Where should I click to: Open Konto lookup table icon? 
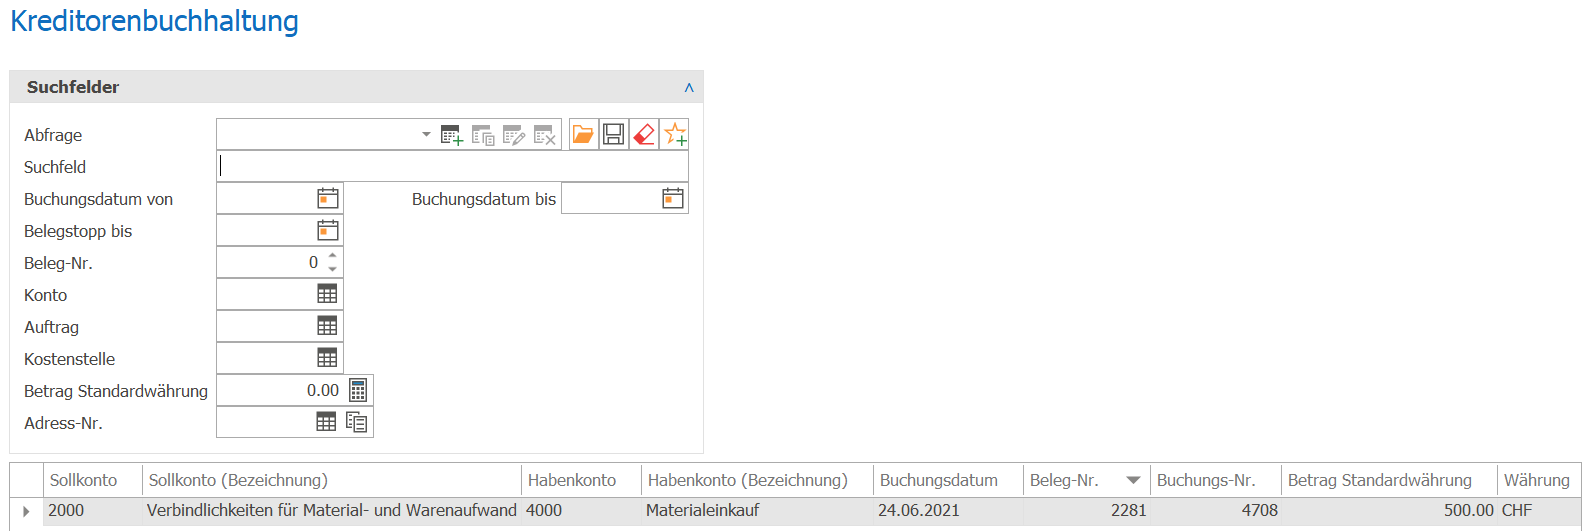coord(327,294)
